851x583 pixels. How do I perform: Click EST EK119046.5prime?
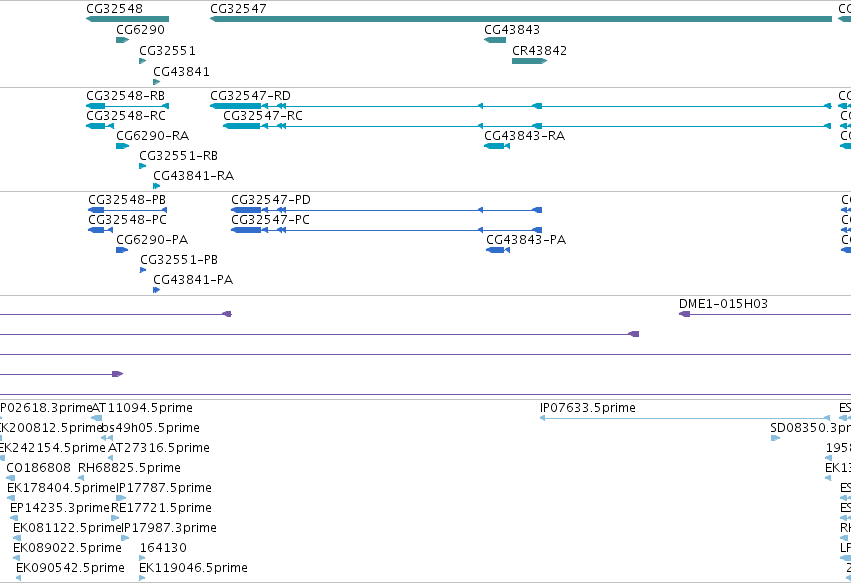193,568
